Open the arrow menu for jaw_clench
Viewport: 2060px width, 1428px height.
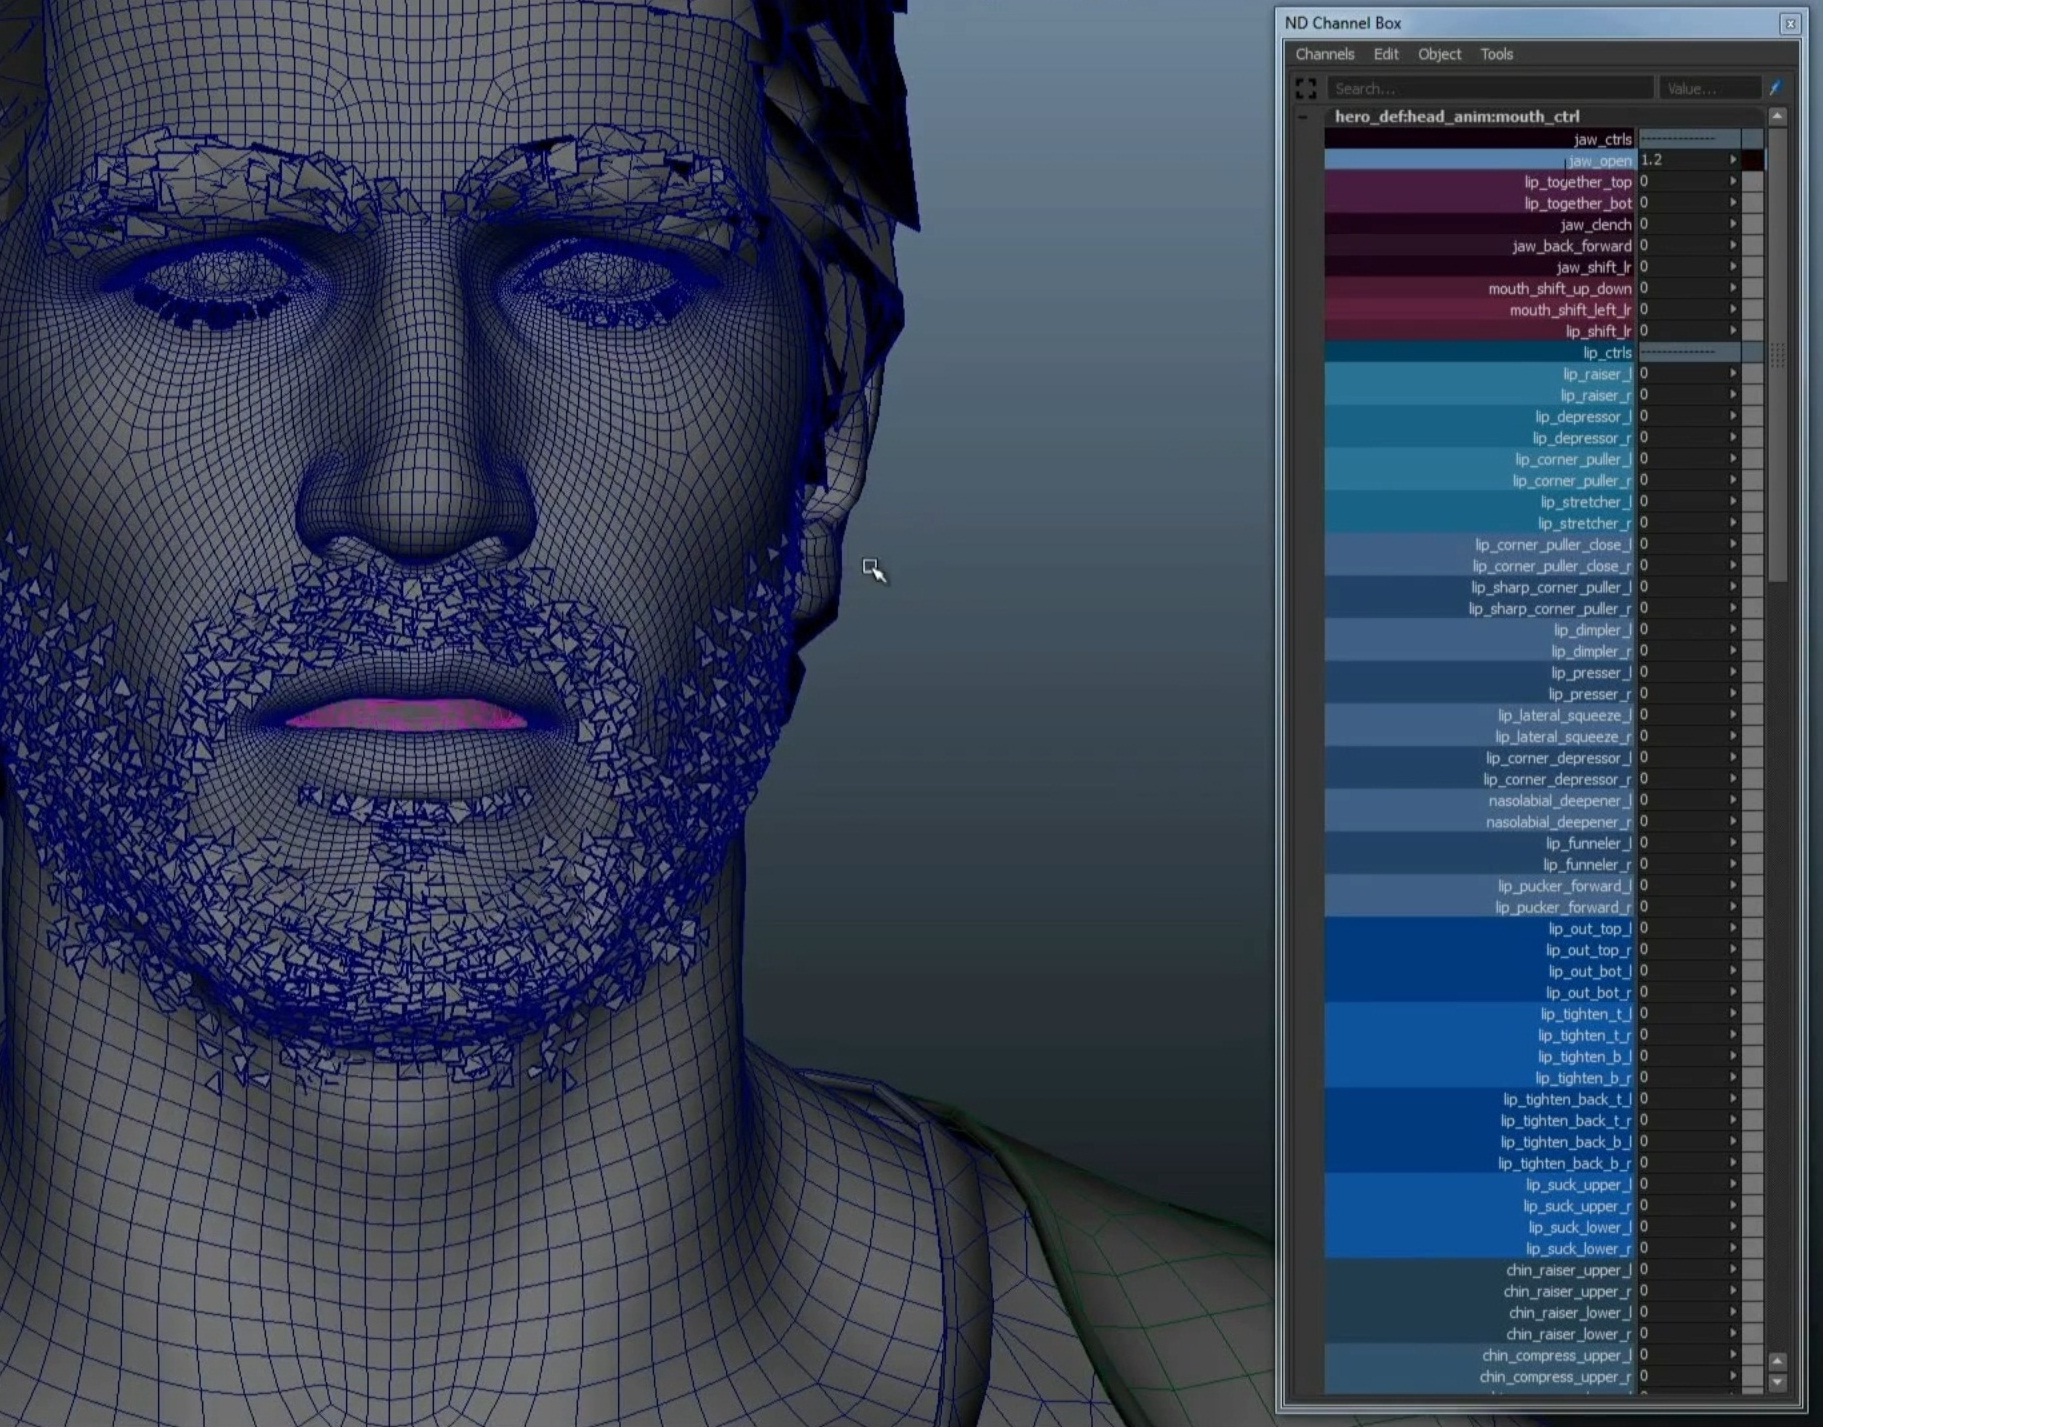(1733, 224)
